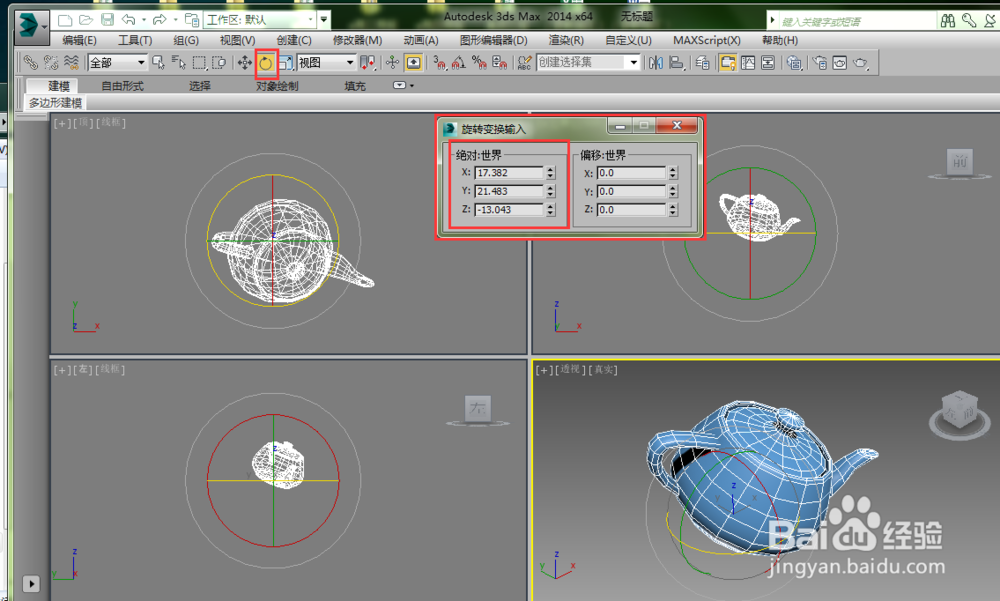This screenshot has height=601, width=1000.
Task: Switch to the 对象绘制 ribbon tab
Action: tap(277, 85)
